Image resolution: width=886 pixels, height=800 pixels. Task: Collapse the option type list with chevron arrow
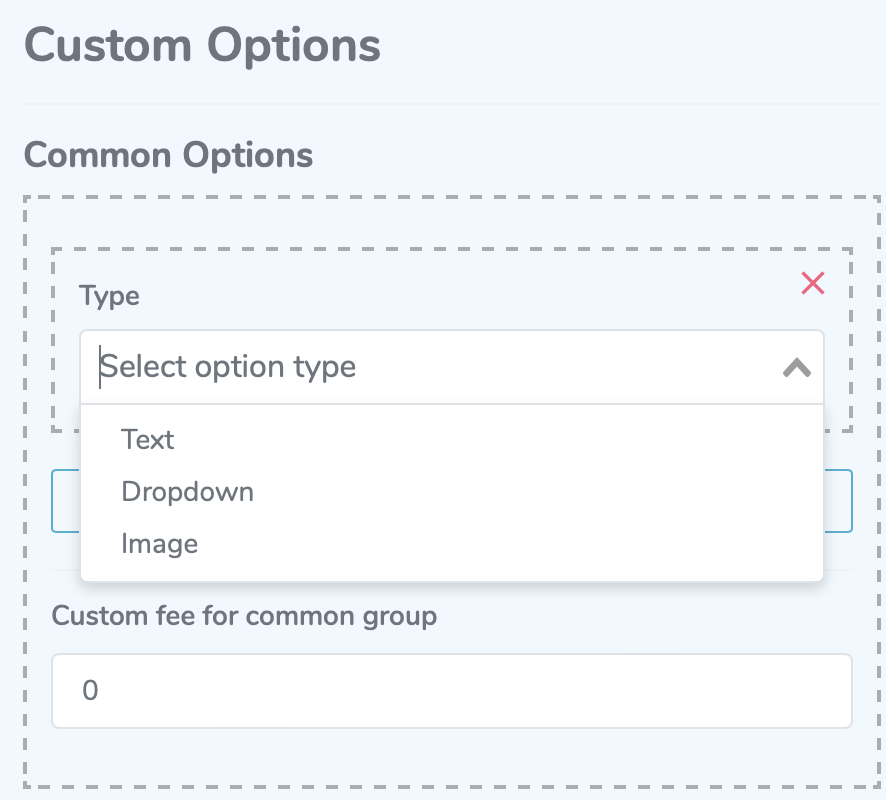point(797,367)
